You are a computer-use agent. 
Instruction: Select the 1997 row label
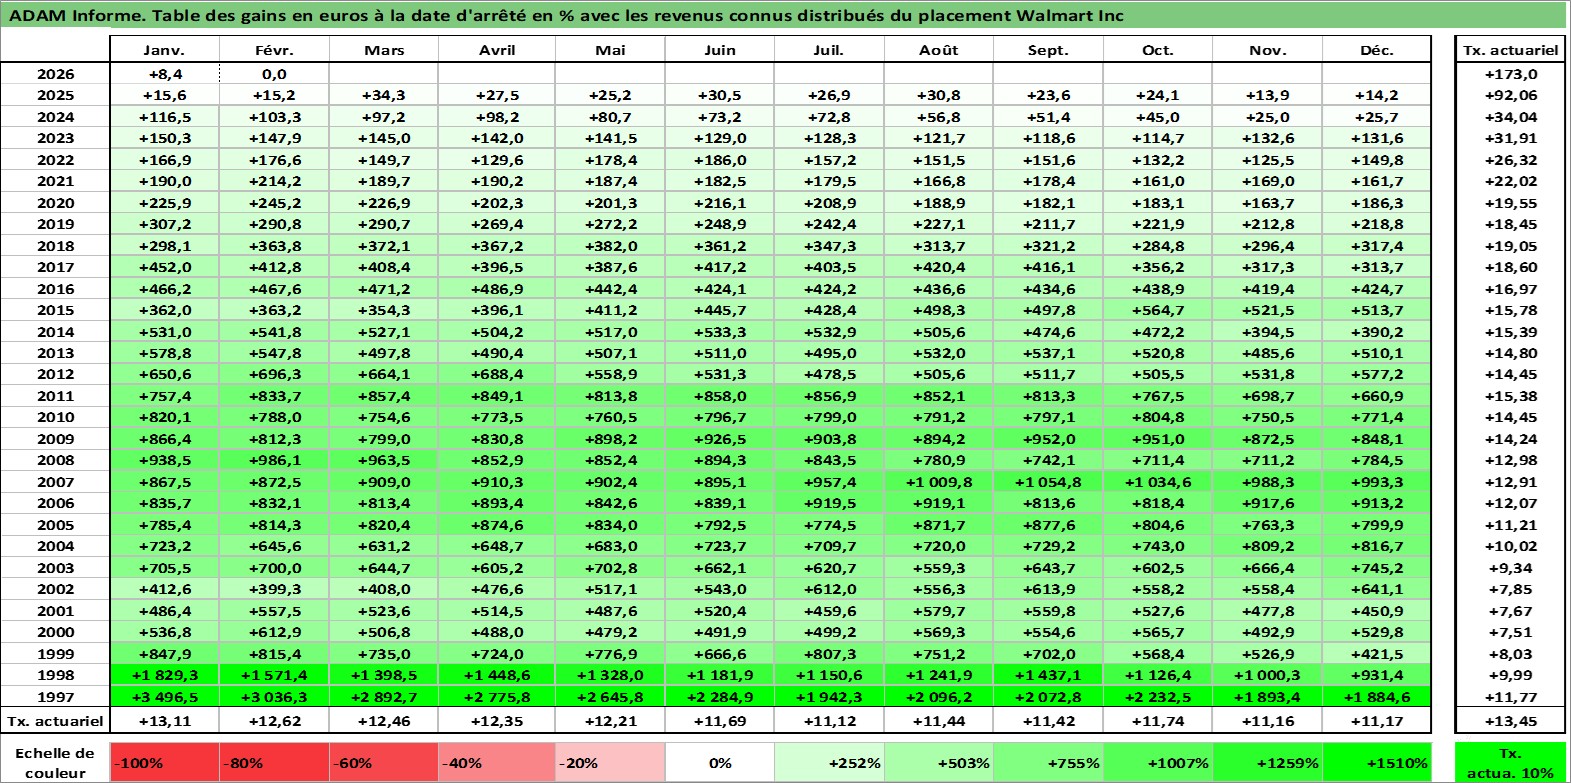click(x=55, y=697)
